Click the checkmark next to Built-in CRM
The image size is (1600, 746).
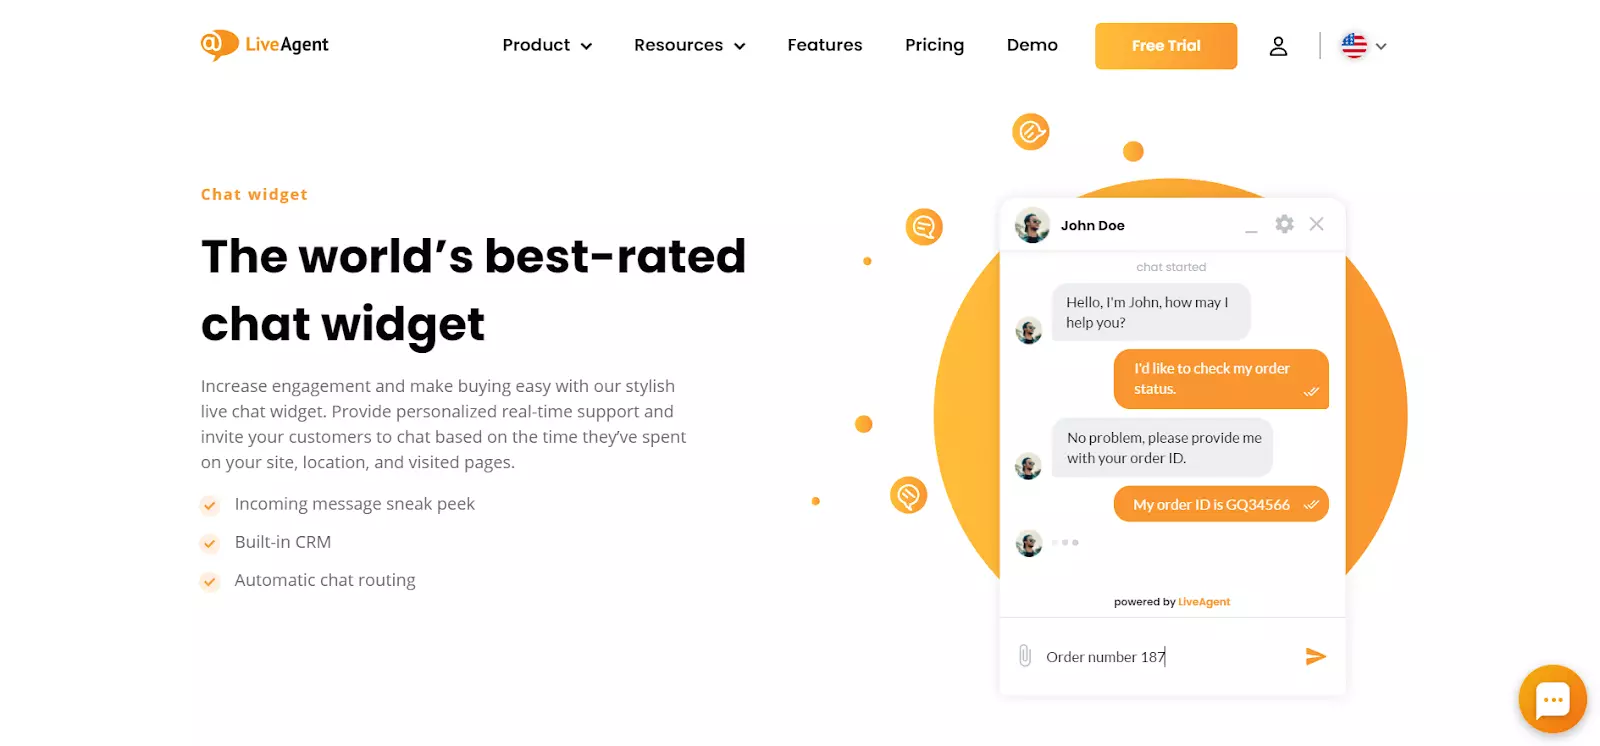[210, 543]
